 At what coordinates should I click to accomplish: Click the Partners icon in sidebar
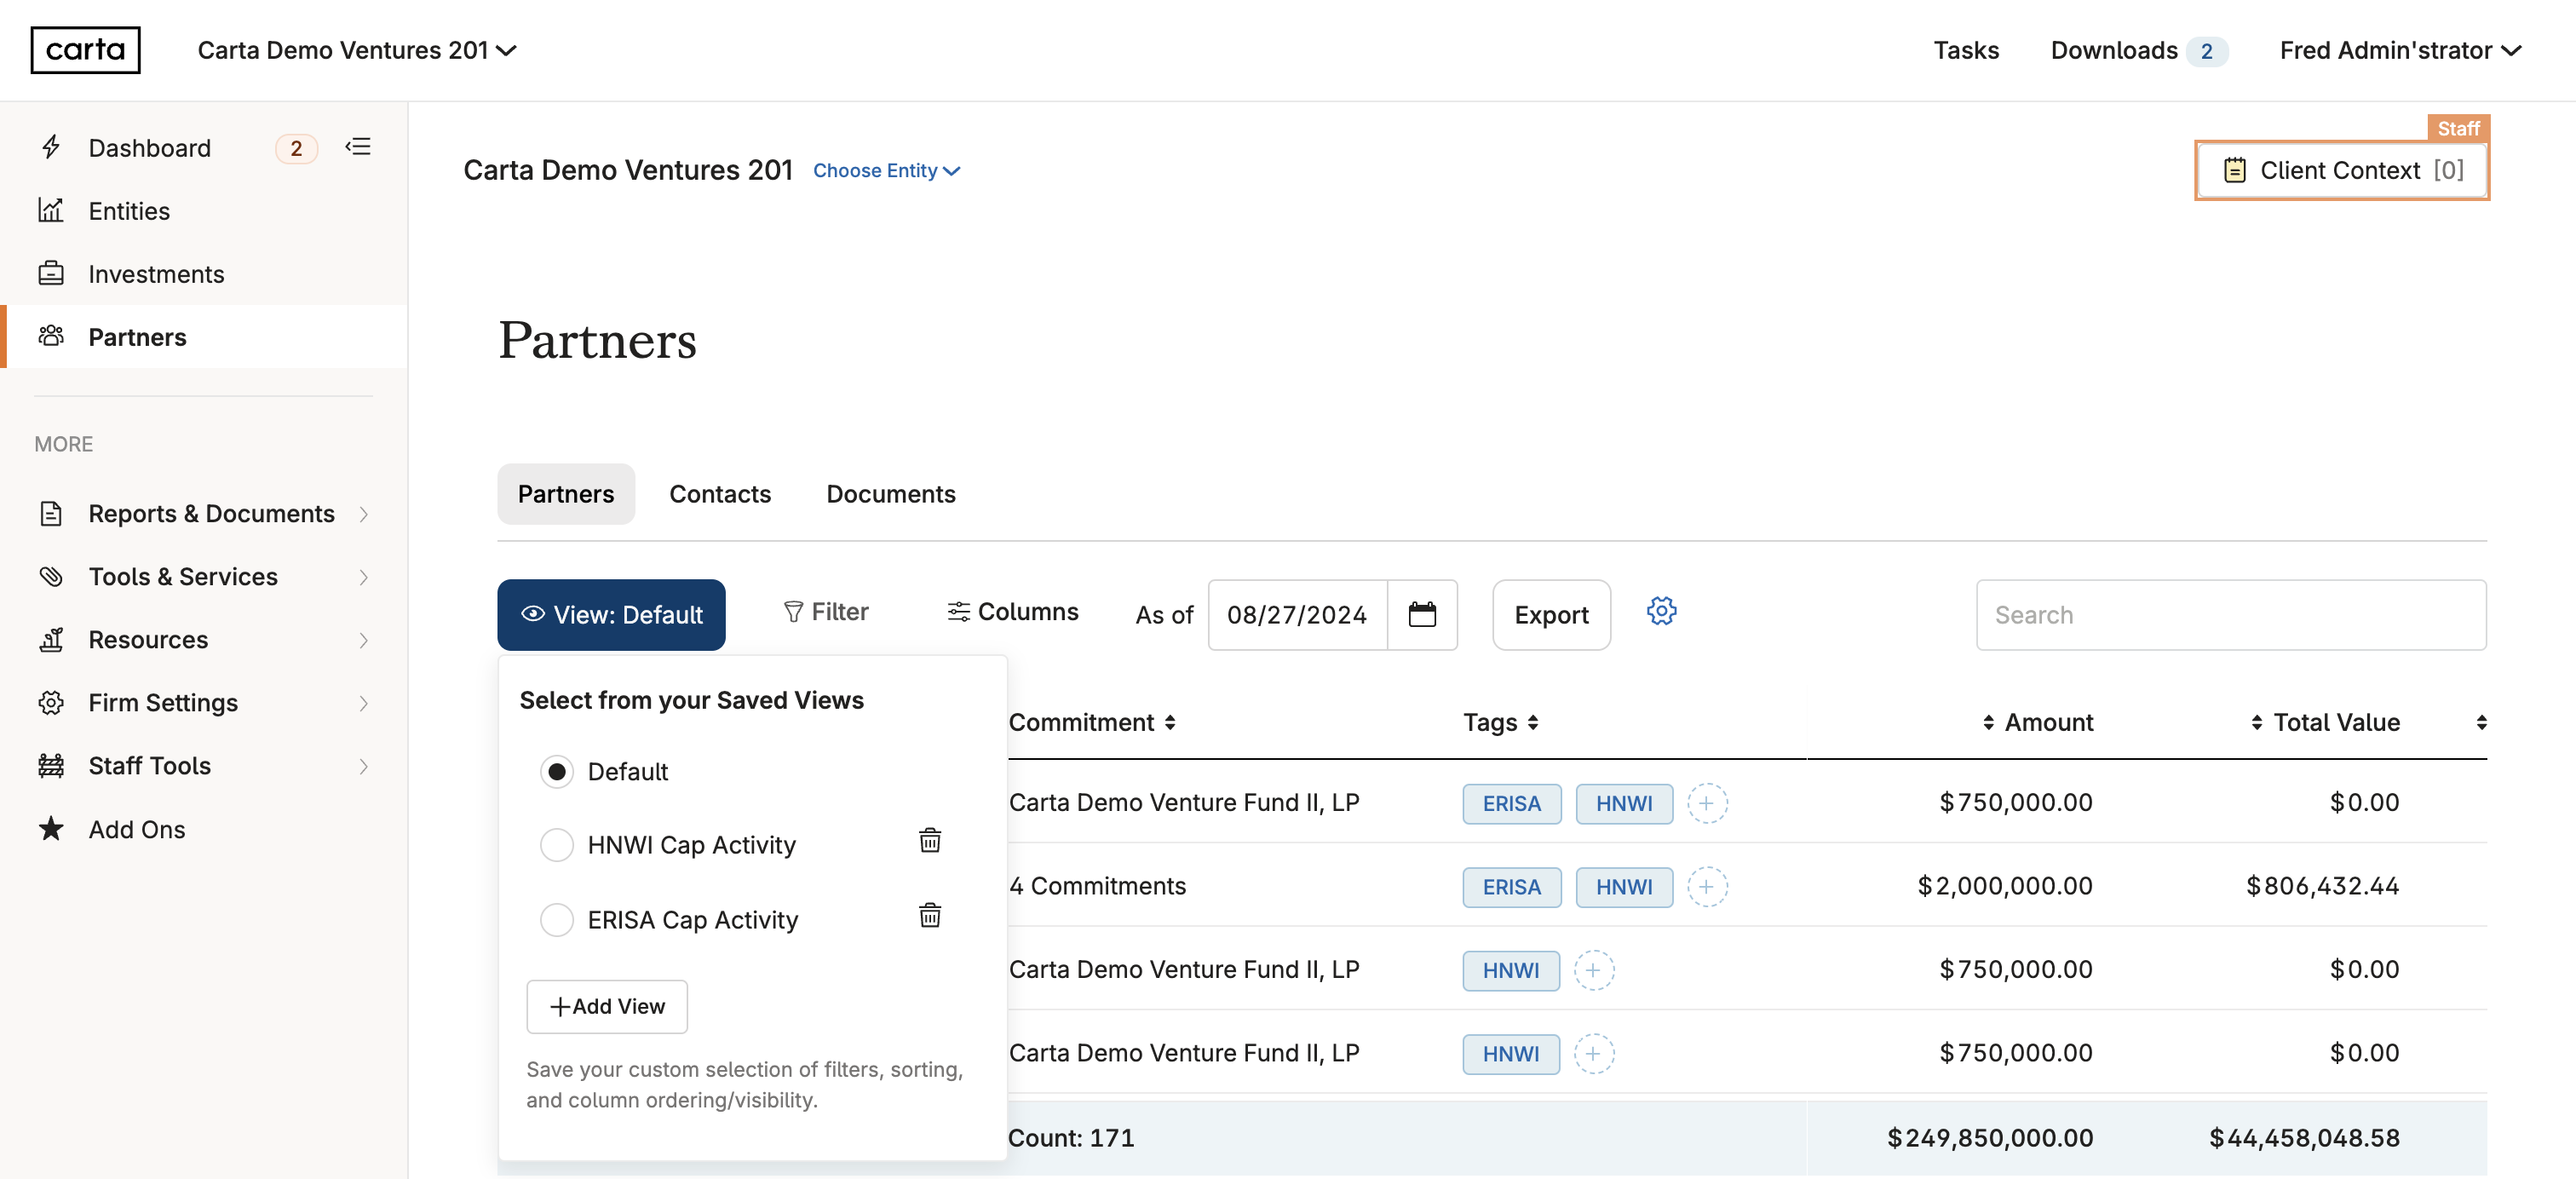click(x=53, y=335)
